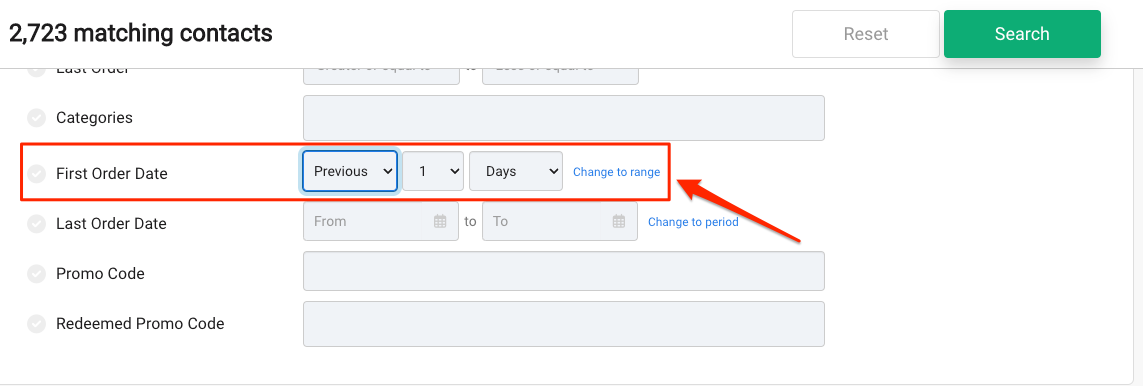Viewport: 1143px width, 386px height.
Task: Click the Change to range link
Action: (617, 172)
